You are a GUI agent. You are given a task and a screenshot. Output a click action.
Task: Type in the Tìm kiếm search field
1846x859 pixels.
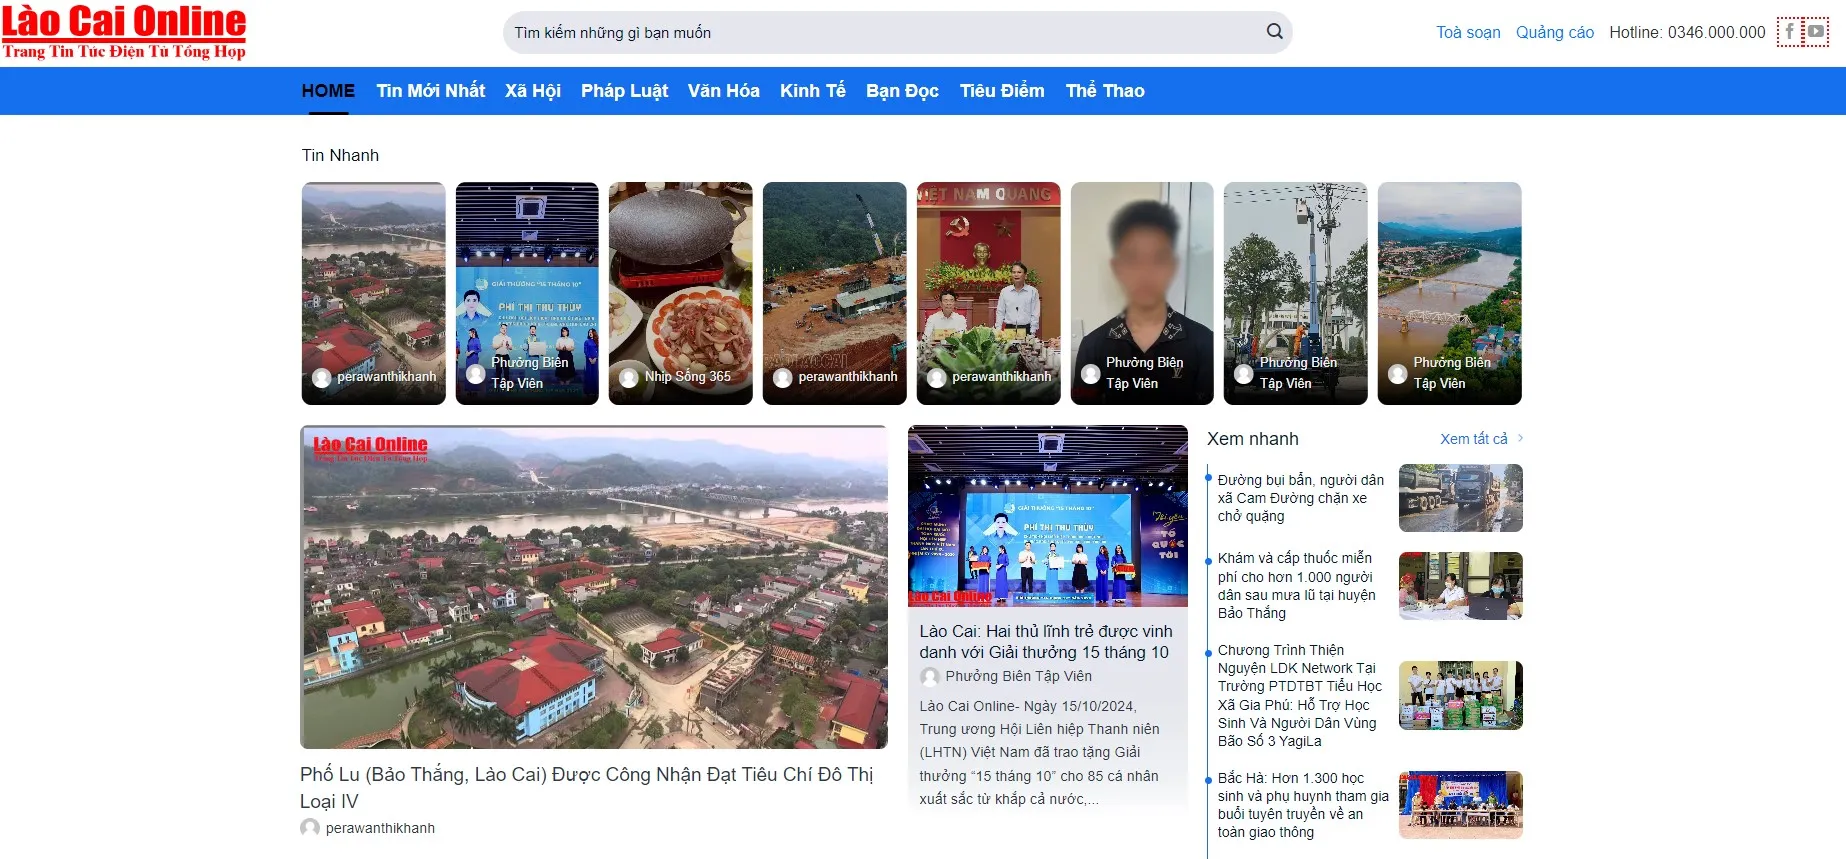(x=880, y=32)
